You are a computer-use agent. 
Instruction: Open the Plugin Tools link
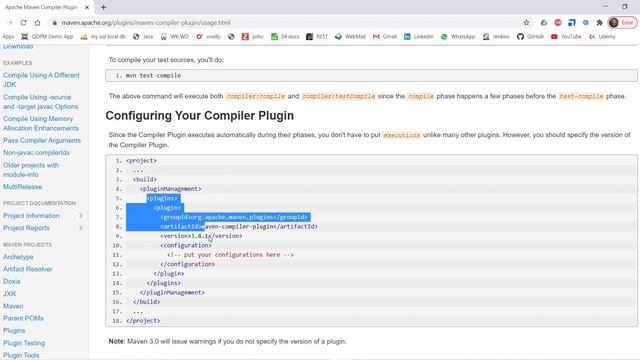point(21,355)
